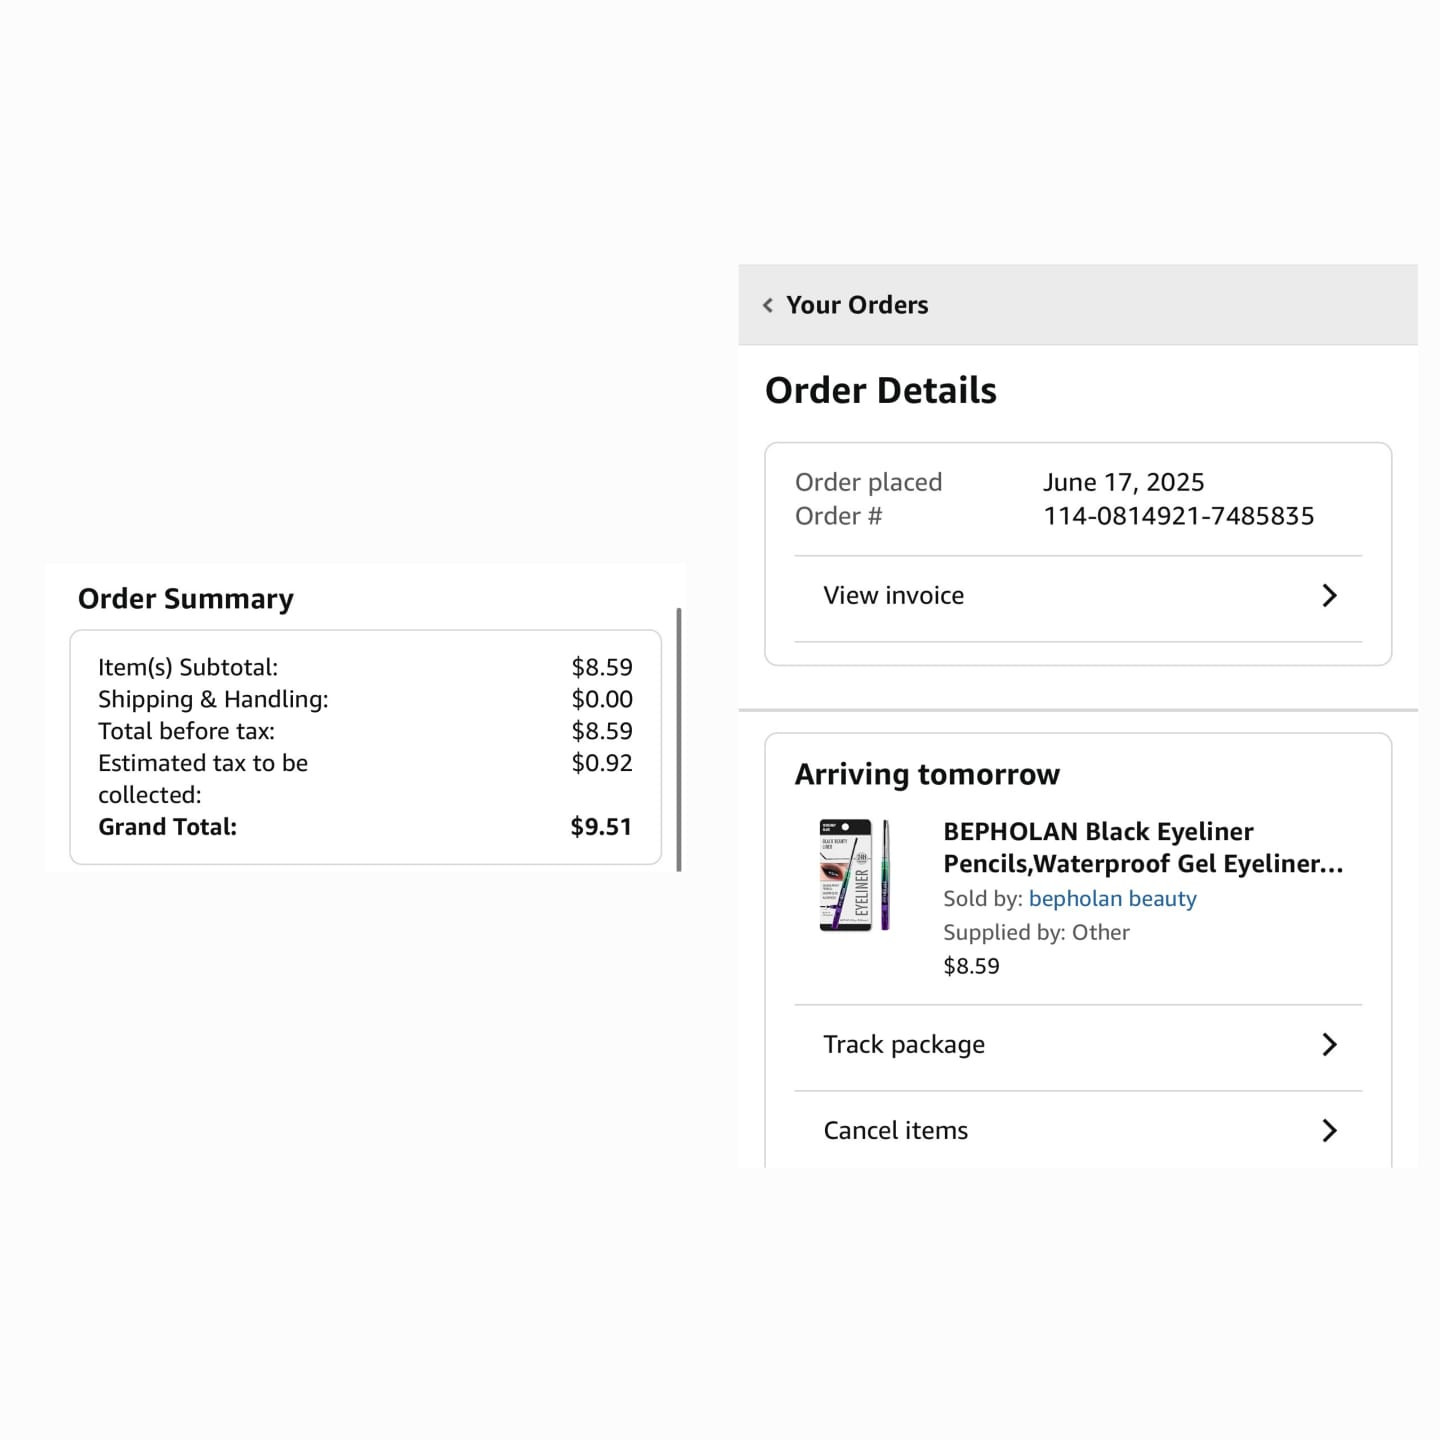Open the BEPHOLAN Black Eyeliner product title
Screen dimensions: 1440x1440
[x=1143, y=848]
